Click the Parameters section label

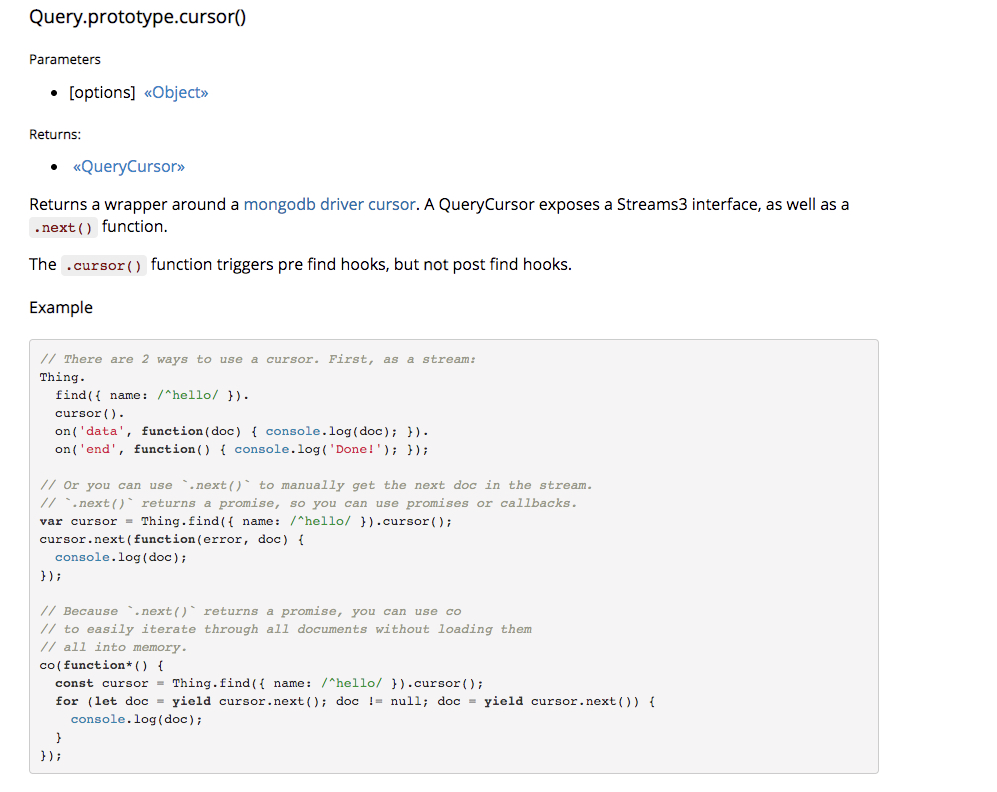click(x=64, y=59)
